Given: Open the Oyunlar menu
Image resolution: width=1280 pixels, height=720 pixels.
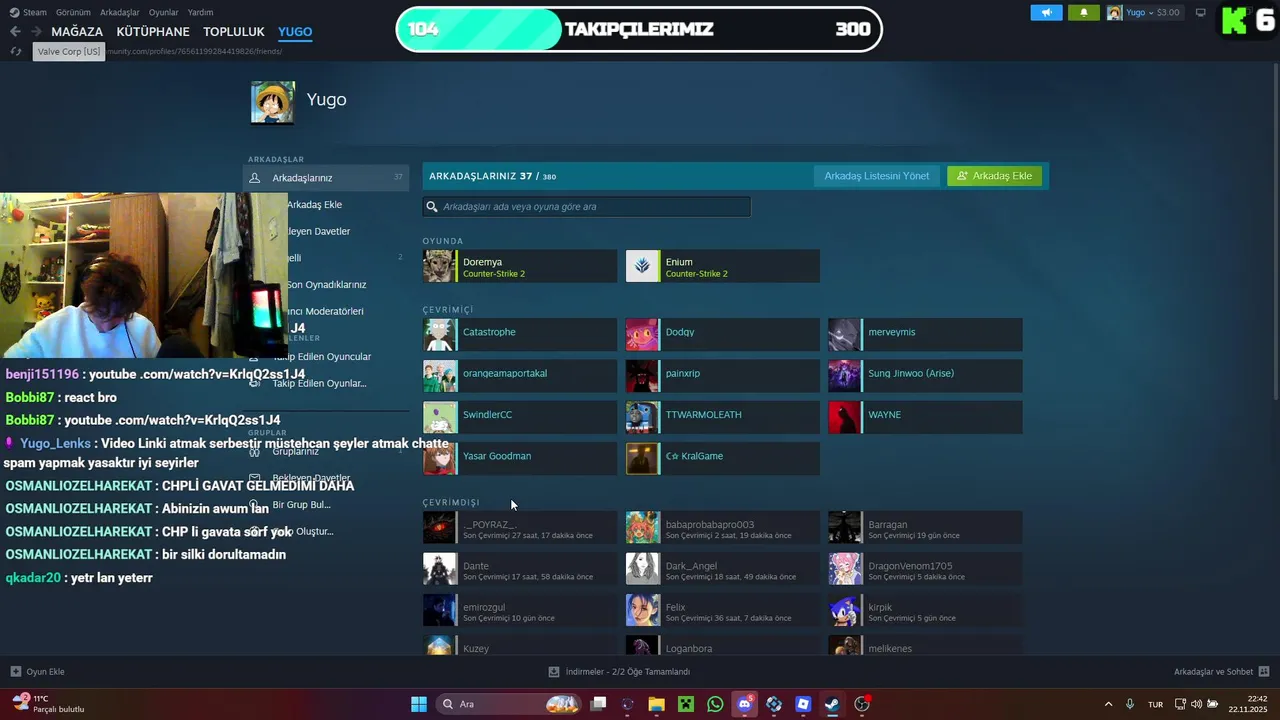Looking at the screenshot, I should click(164, 12).
